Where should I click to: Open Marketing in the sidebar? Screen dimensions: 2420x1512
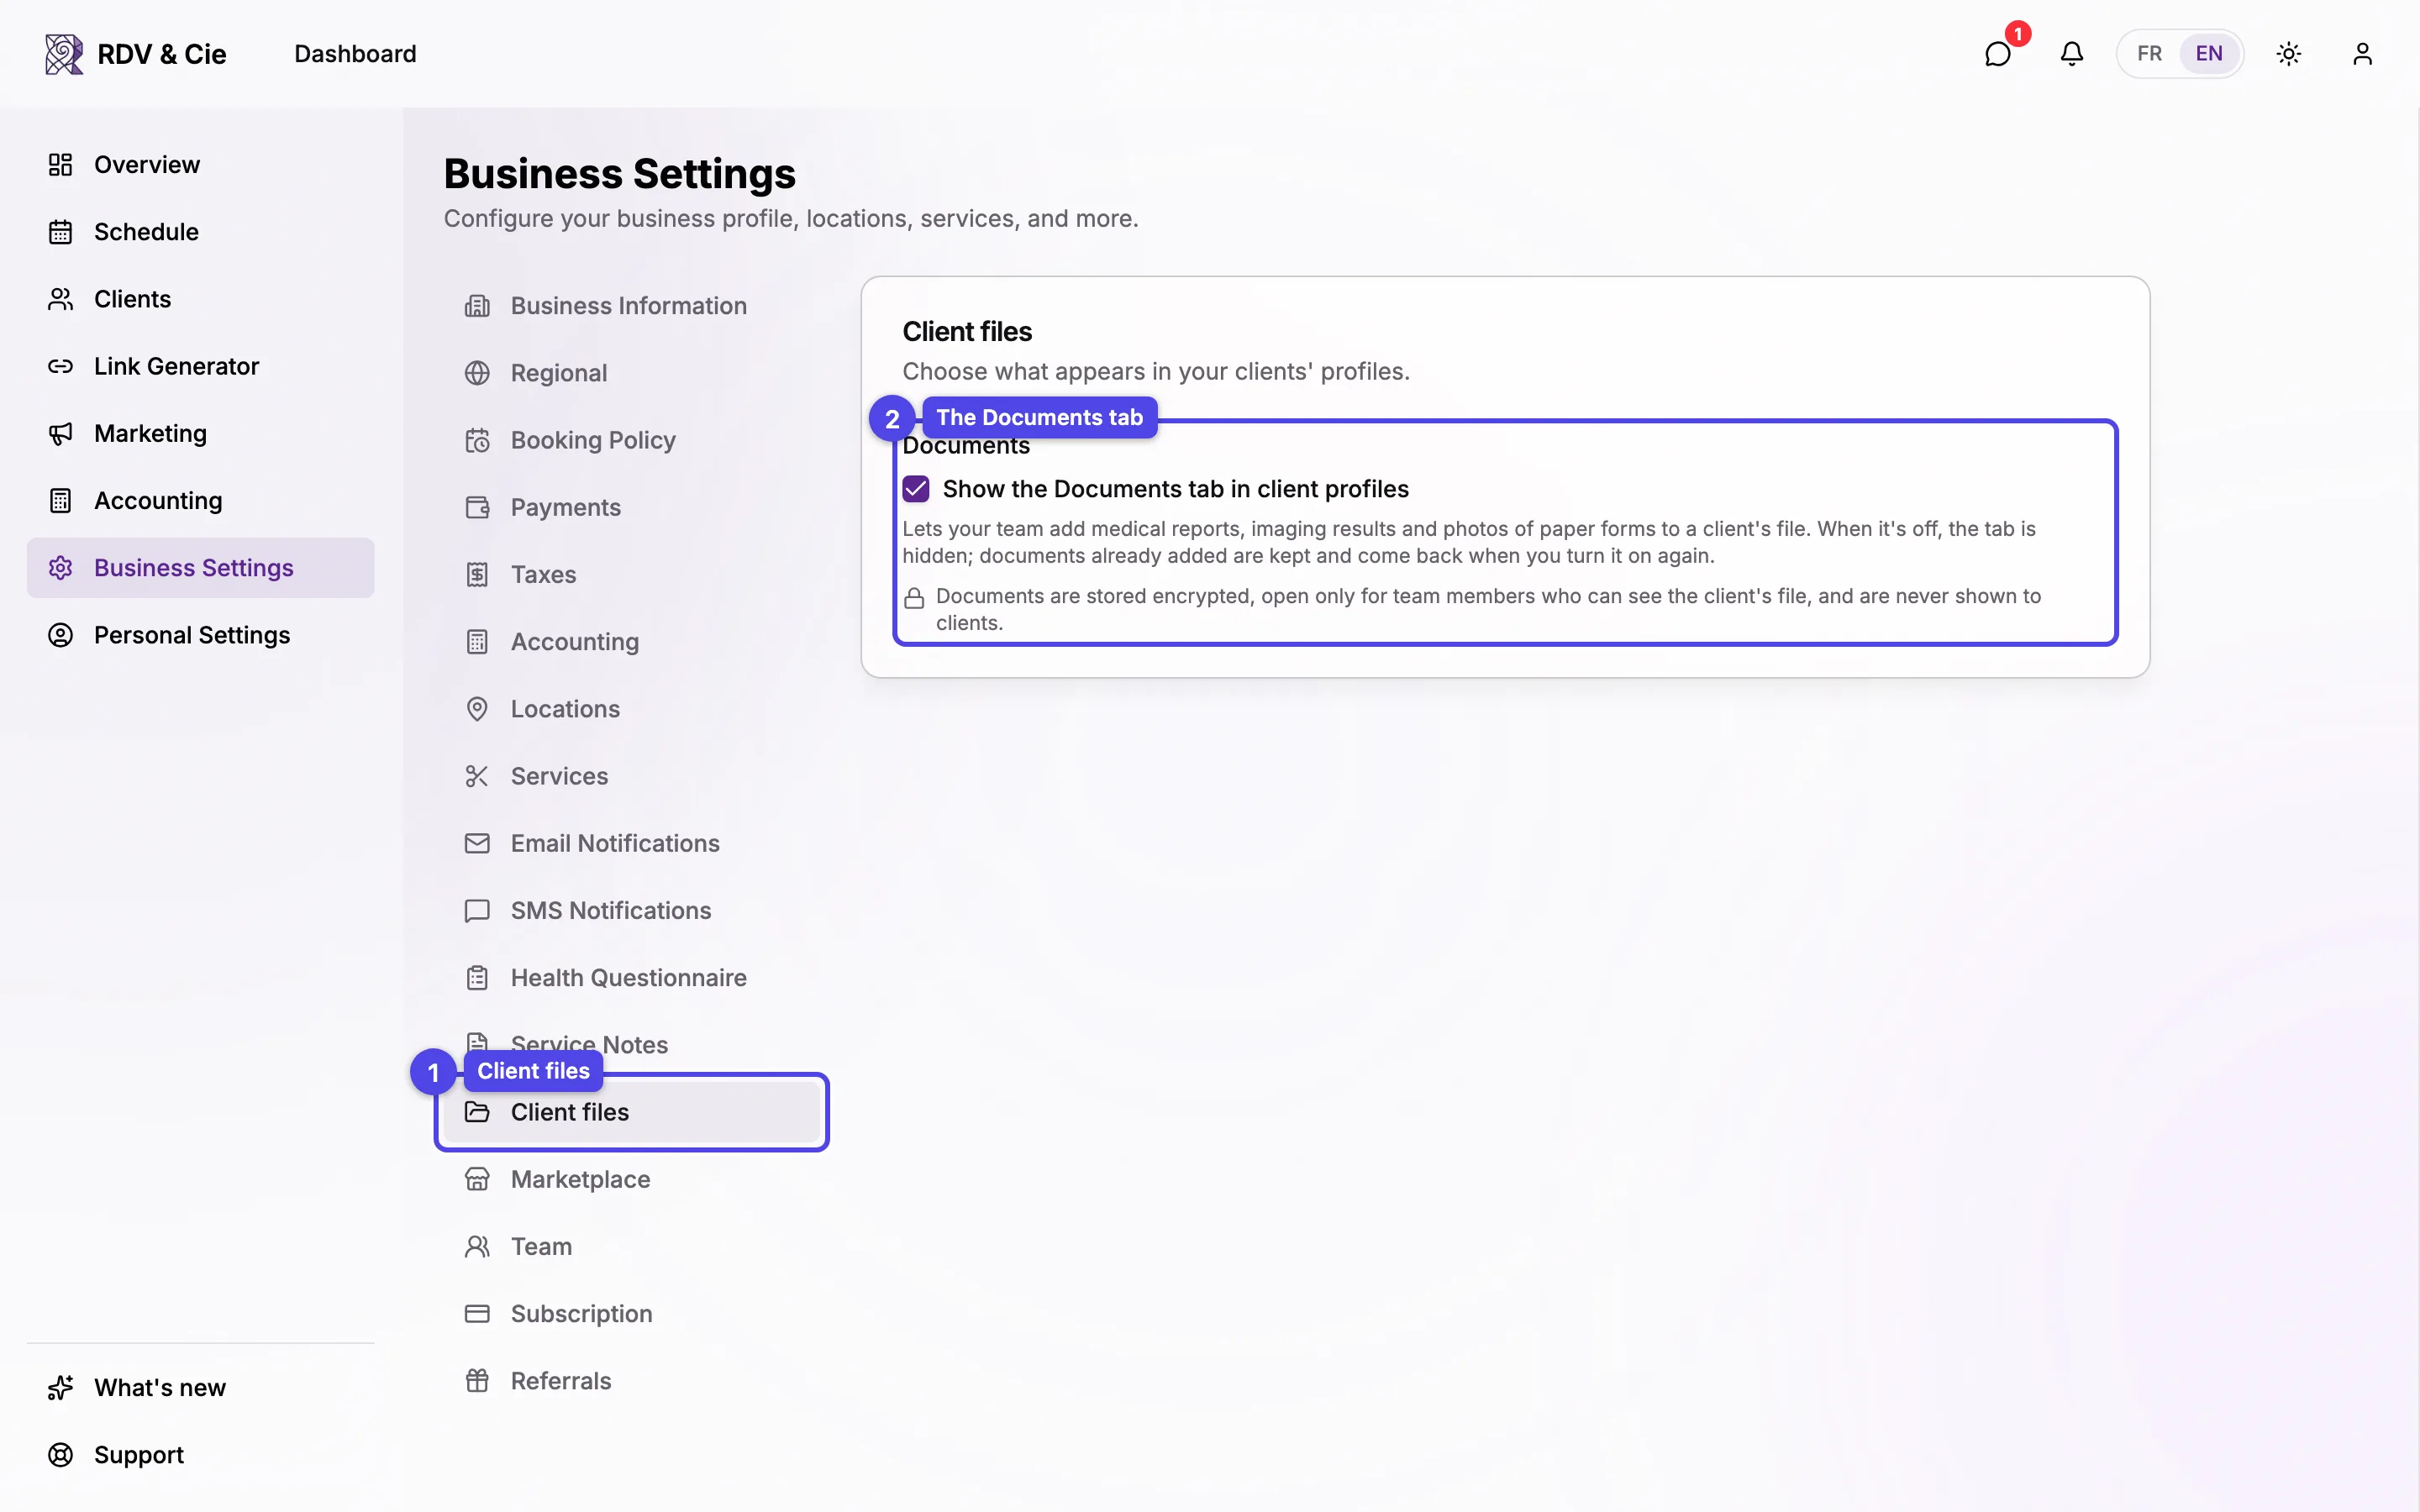[x=200, y=433]
